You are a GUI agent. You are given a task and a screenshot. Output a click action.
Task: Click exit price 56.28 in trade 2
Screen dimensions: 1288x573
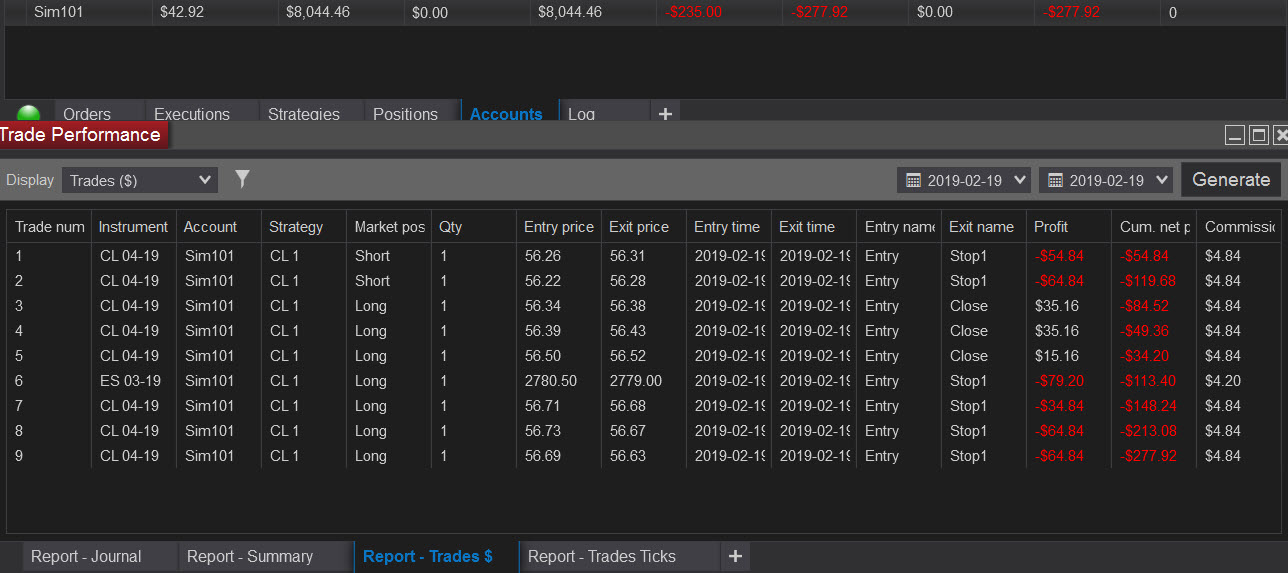pos(628,281)
